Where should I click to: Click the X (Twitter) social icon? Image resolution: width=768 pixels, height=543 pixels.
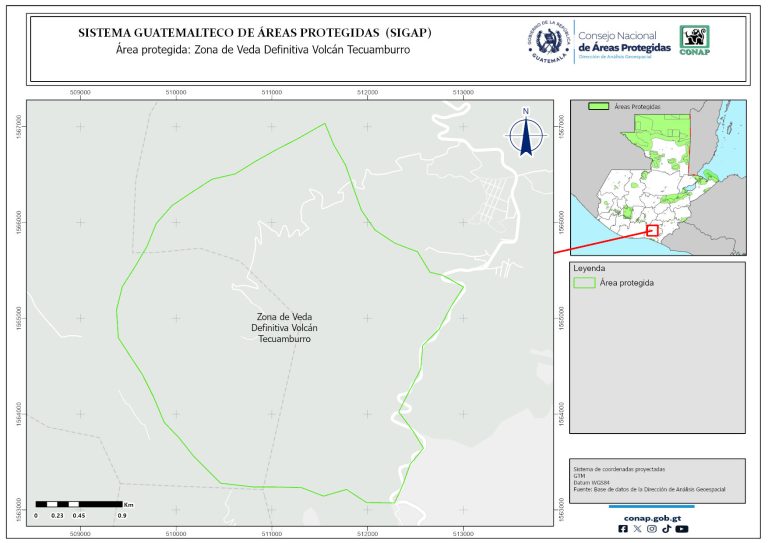click(638, 529)
